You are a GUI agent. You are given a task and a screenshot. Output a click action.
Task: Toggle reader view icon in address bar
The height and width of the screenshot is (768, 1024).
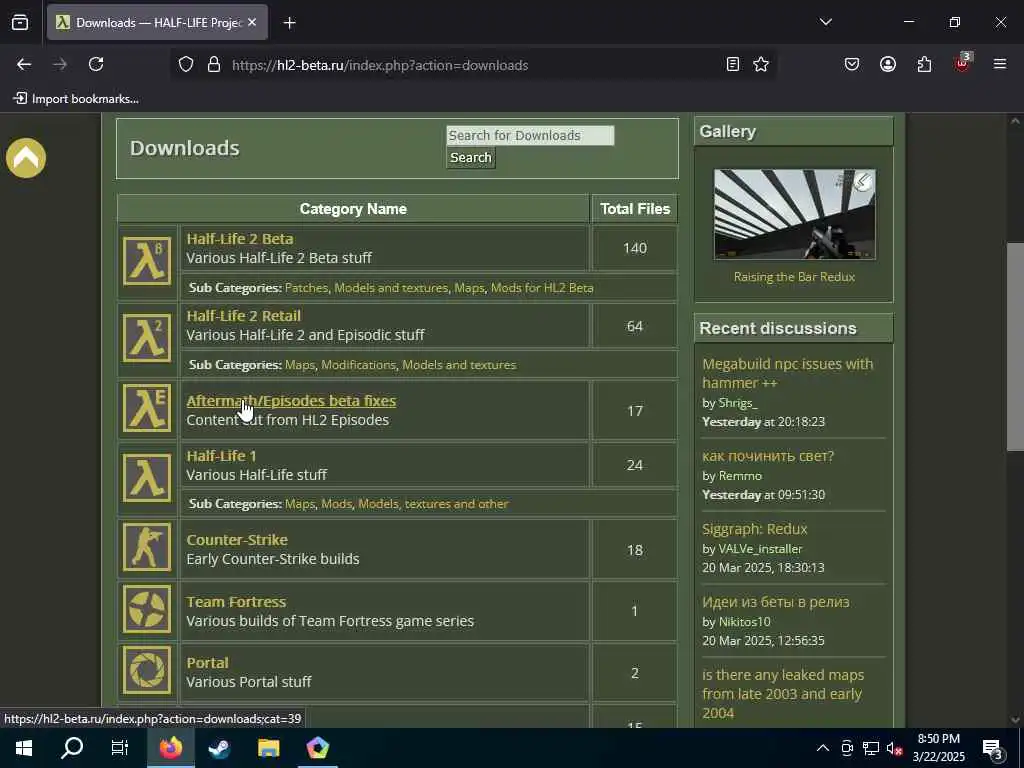[x=733, y=64]
